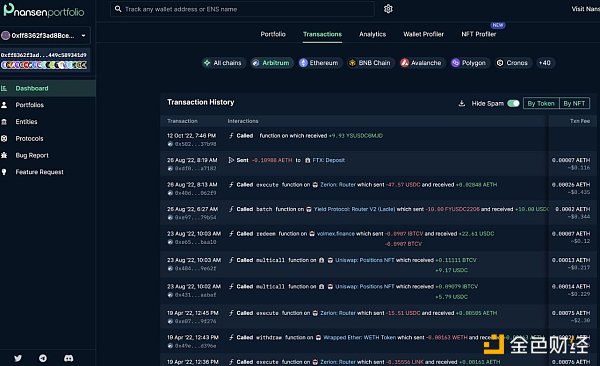The height and width of the screenshot is (366, 600).
Task: Select the By NFT view option
Action: point(574,103)
